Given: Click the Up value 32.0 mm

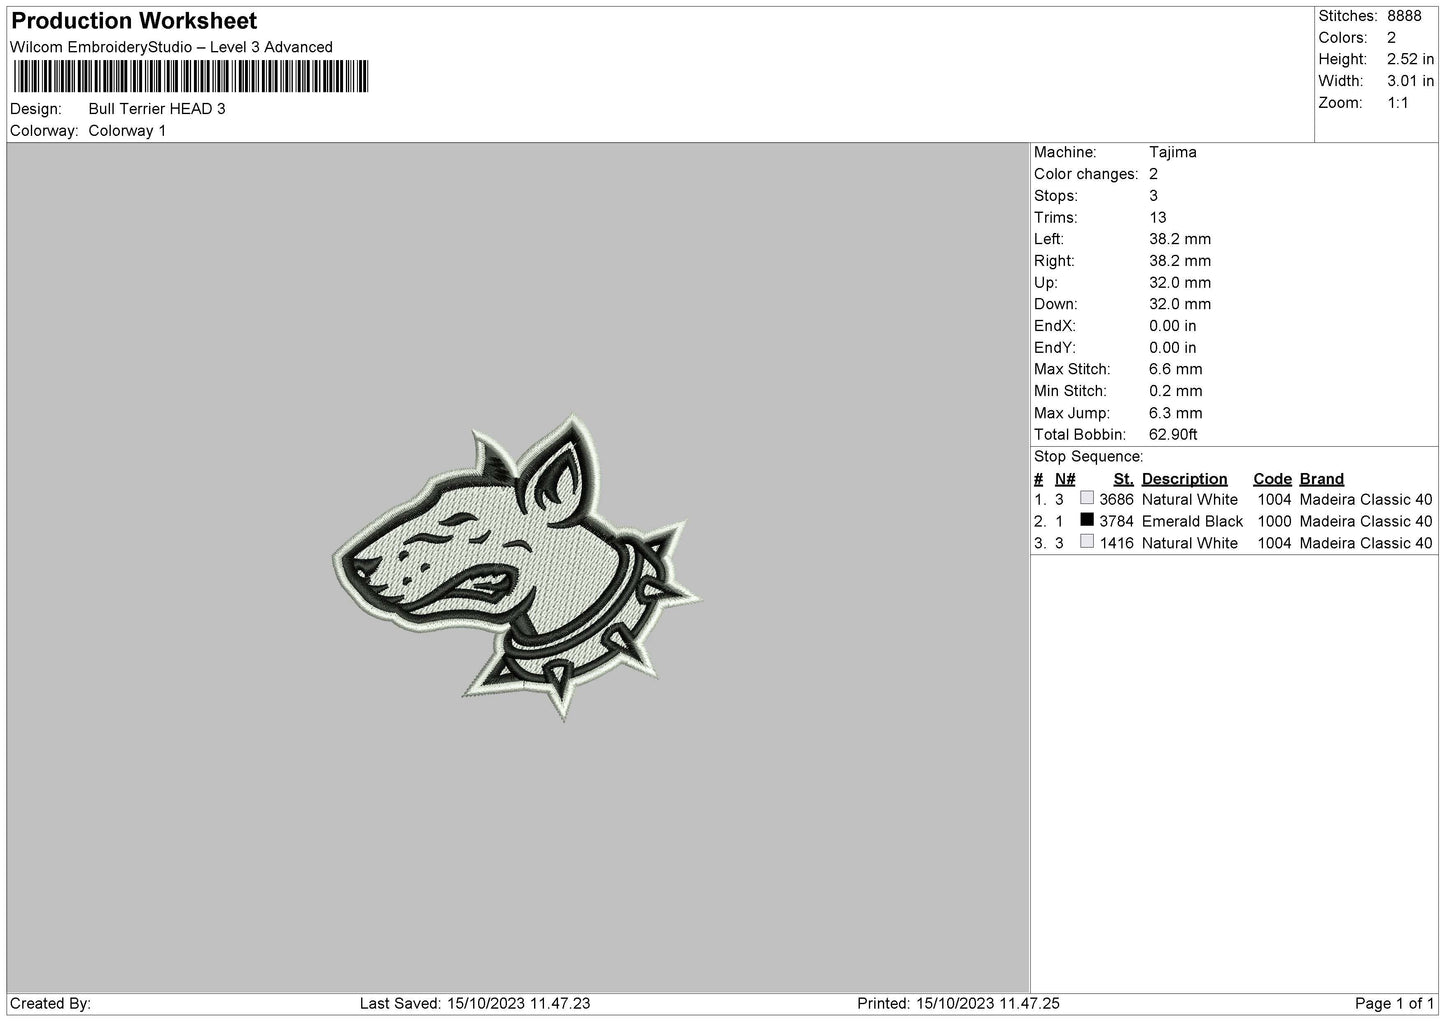Looking at the screenshot, I should point(1180,283).
